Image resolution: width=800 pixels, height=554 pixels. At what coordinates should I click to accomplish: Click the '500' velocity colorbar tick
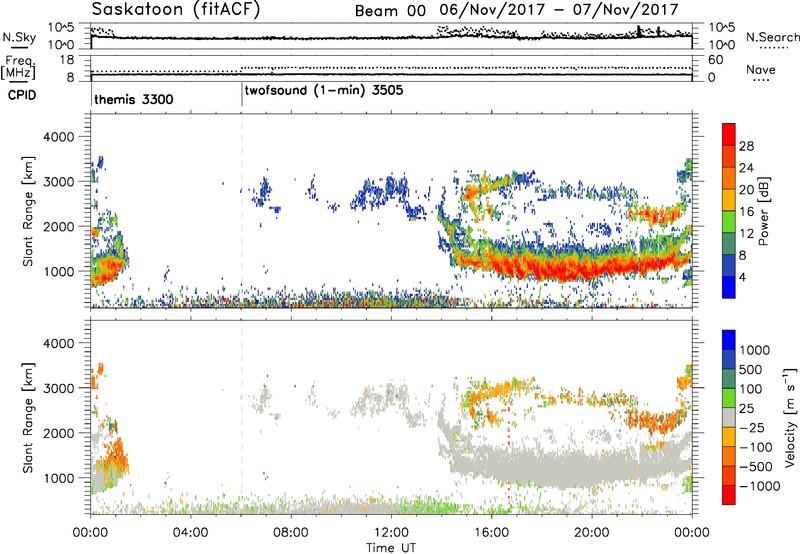click(x=751, y=369)
